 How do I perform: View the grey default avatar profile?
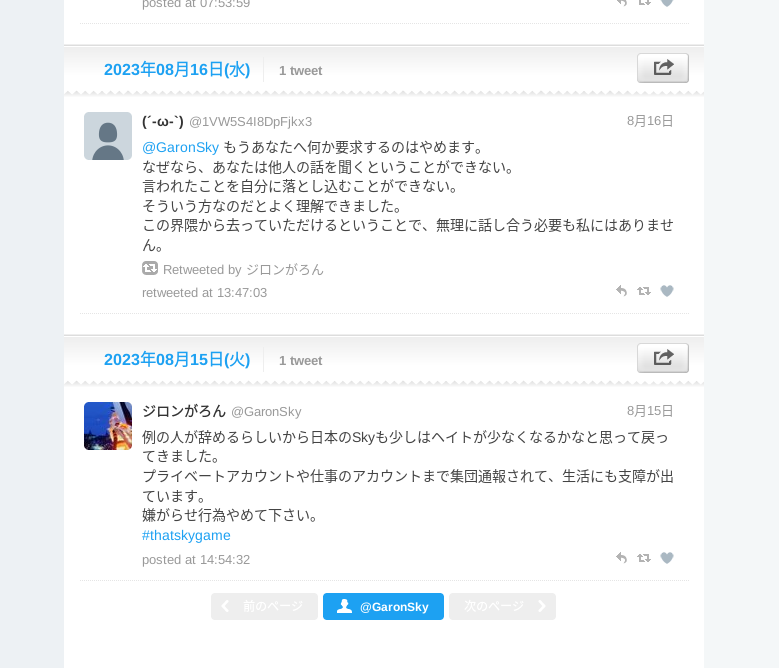coord(108,136)
